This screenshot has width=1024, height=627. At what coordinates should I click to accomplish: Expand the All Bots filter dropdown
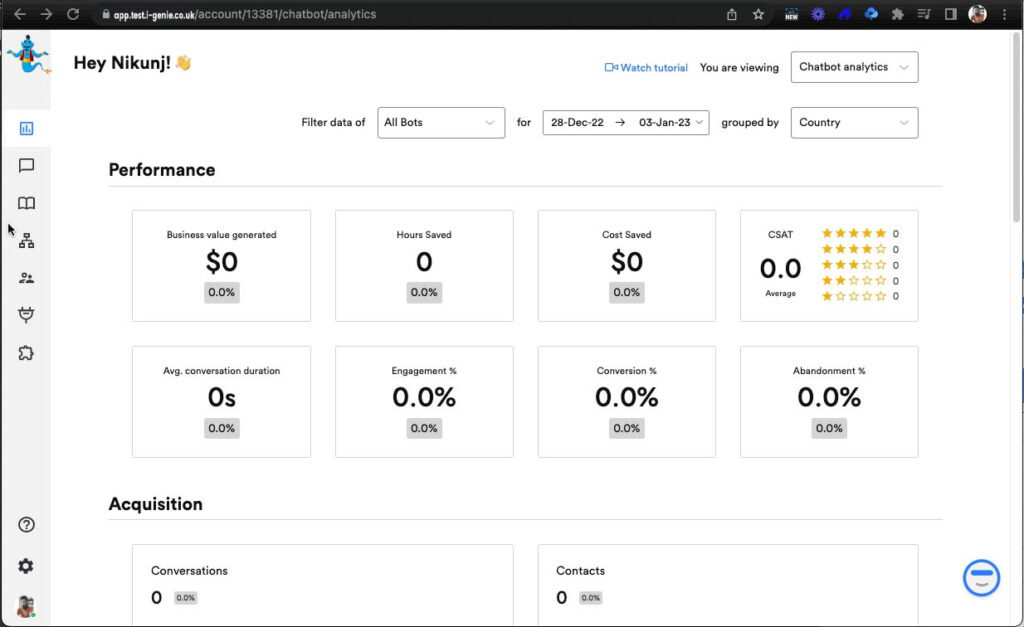(440, 123)
